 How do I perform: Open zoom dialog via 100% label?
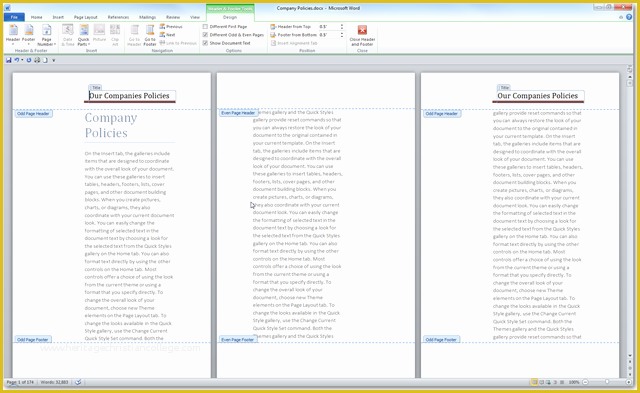click(574, 382)
